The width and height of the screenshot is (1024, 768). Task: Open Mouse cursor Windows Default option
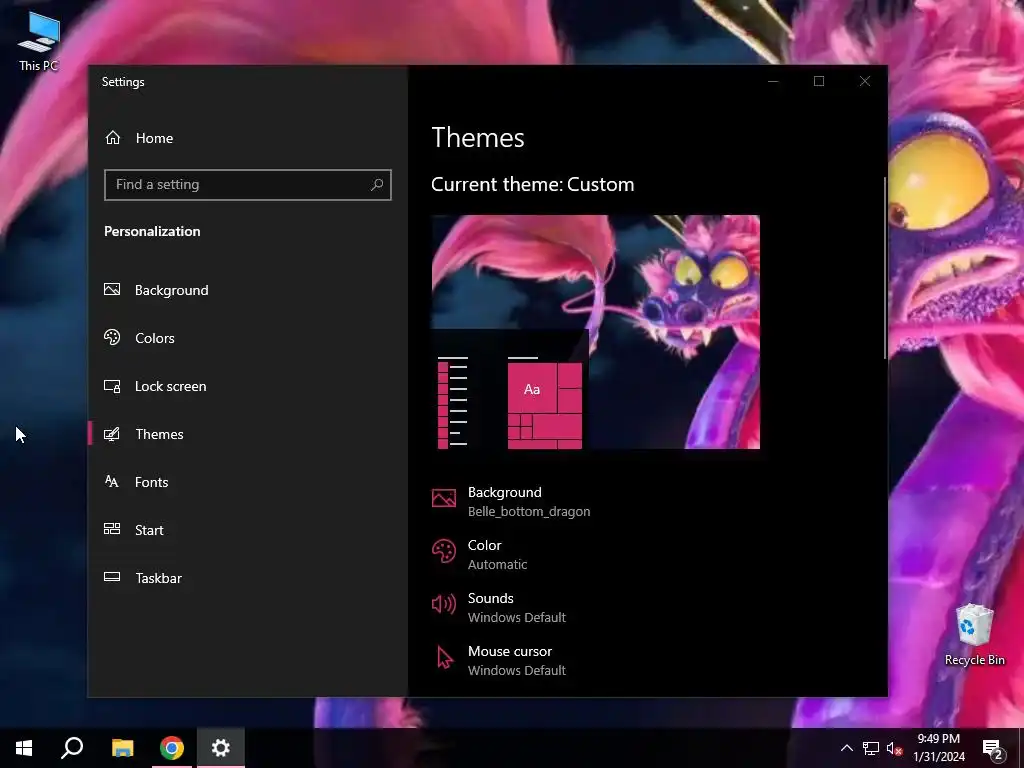click(499, 660)
